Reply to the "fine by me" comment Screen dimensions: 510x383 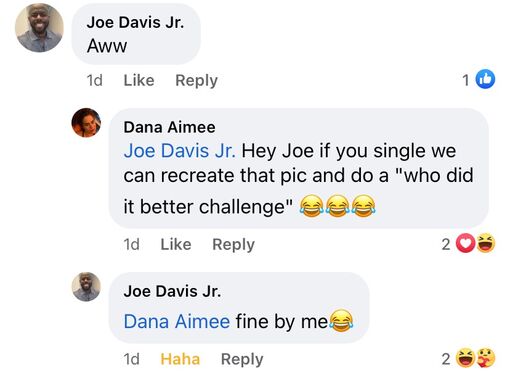[242, 359]
